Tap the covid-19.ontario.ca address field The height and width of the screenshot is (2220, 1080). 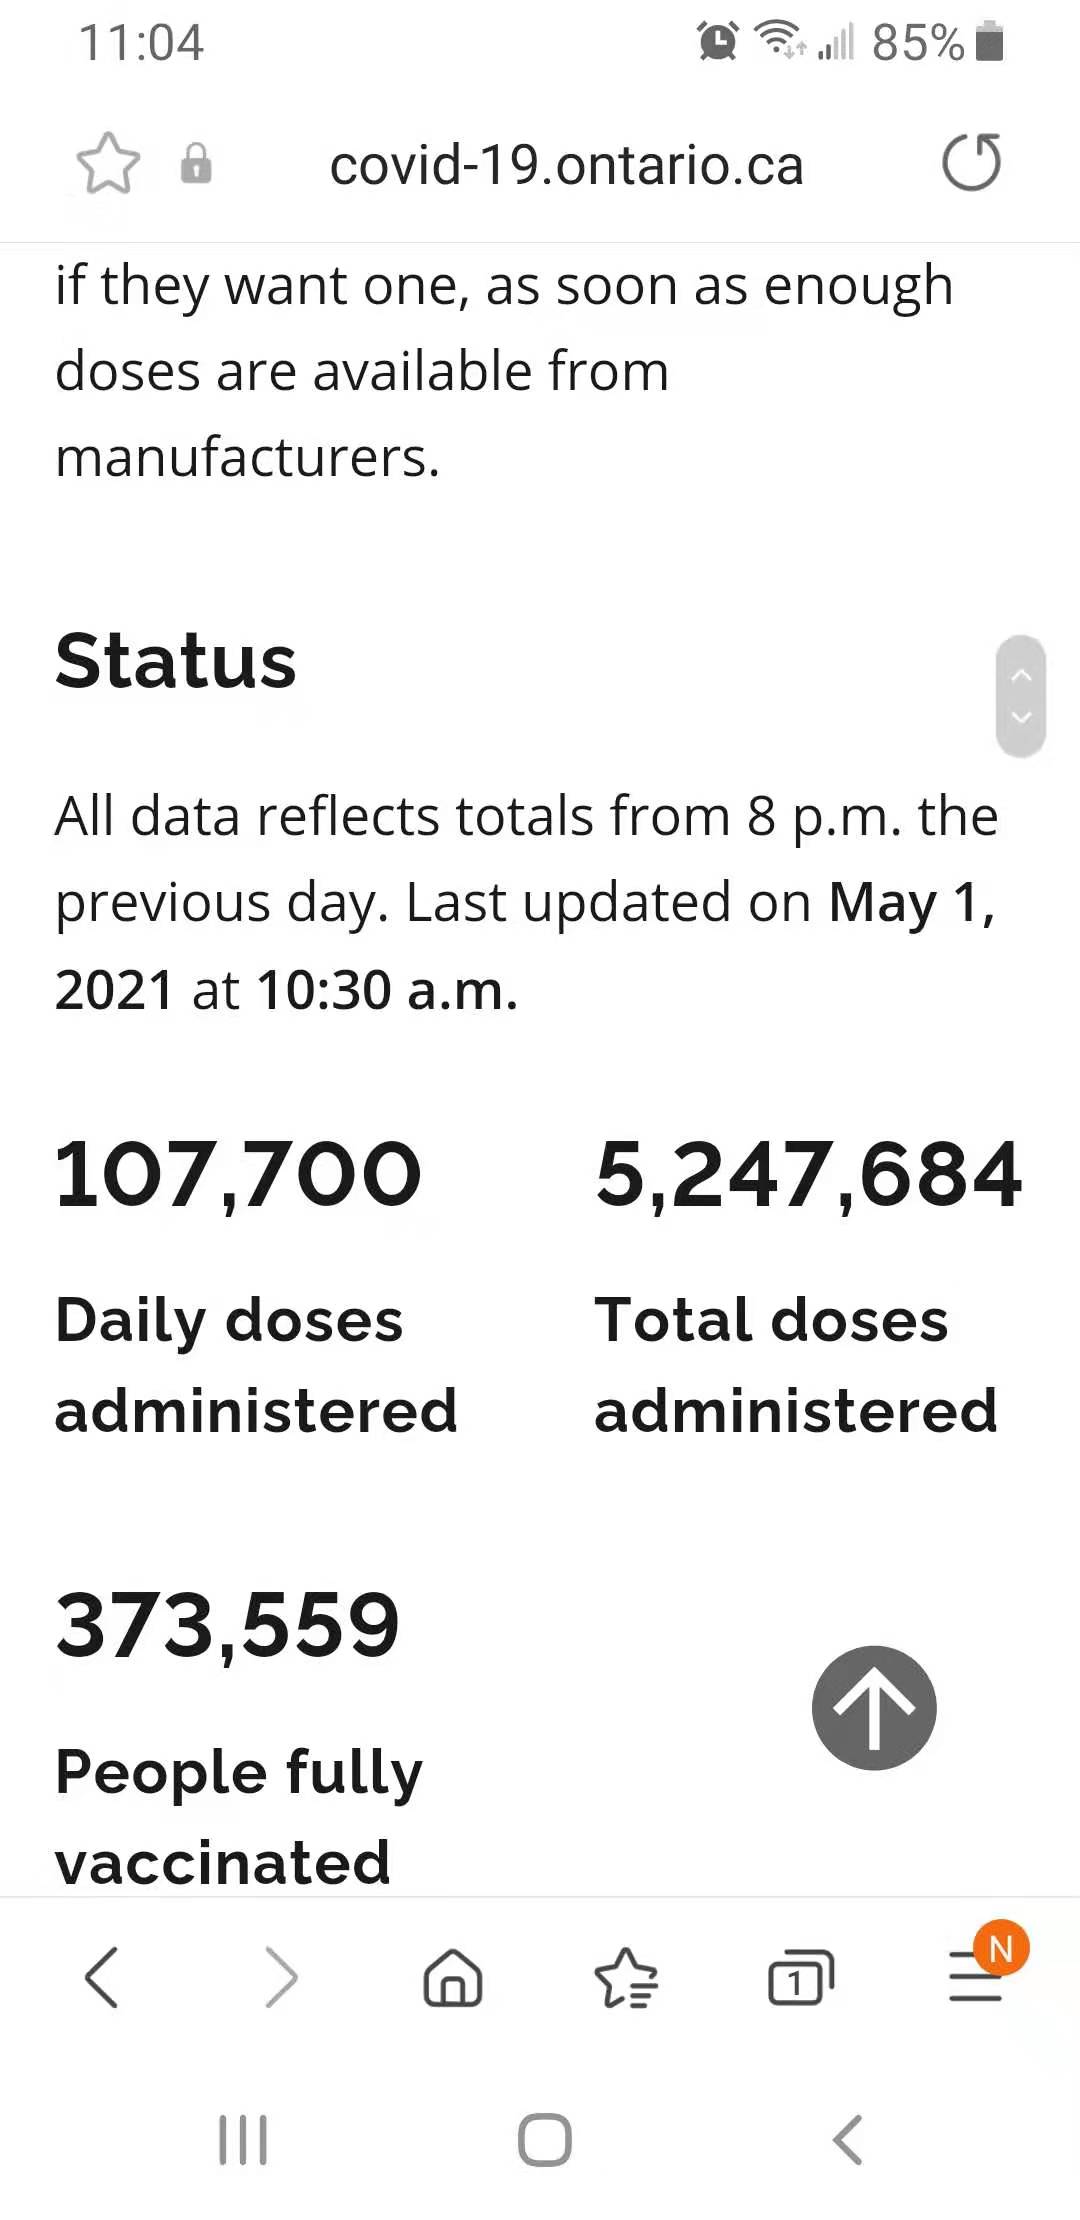pos(567,165)
